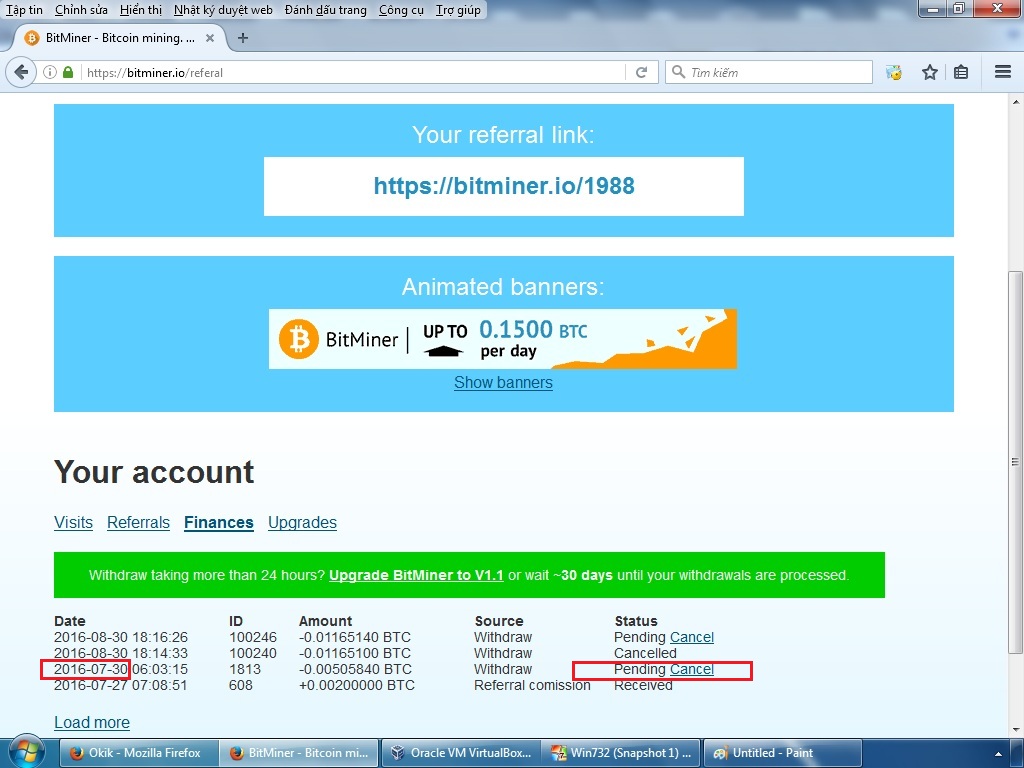Cancel the pending withdrawal ID 1813

coord(692,669)
